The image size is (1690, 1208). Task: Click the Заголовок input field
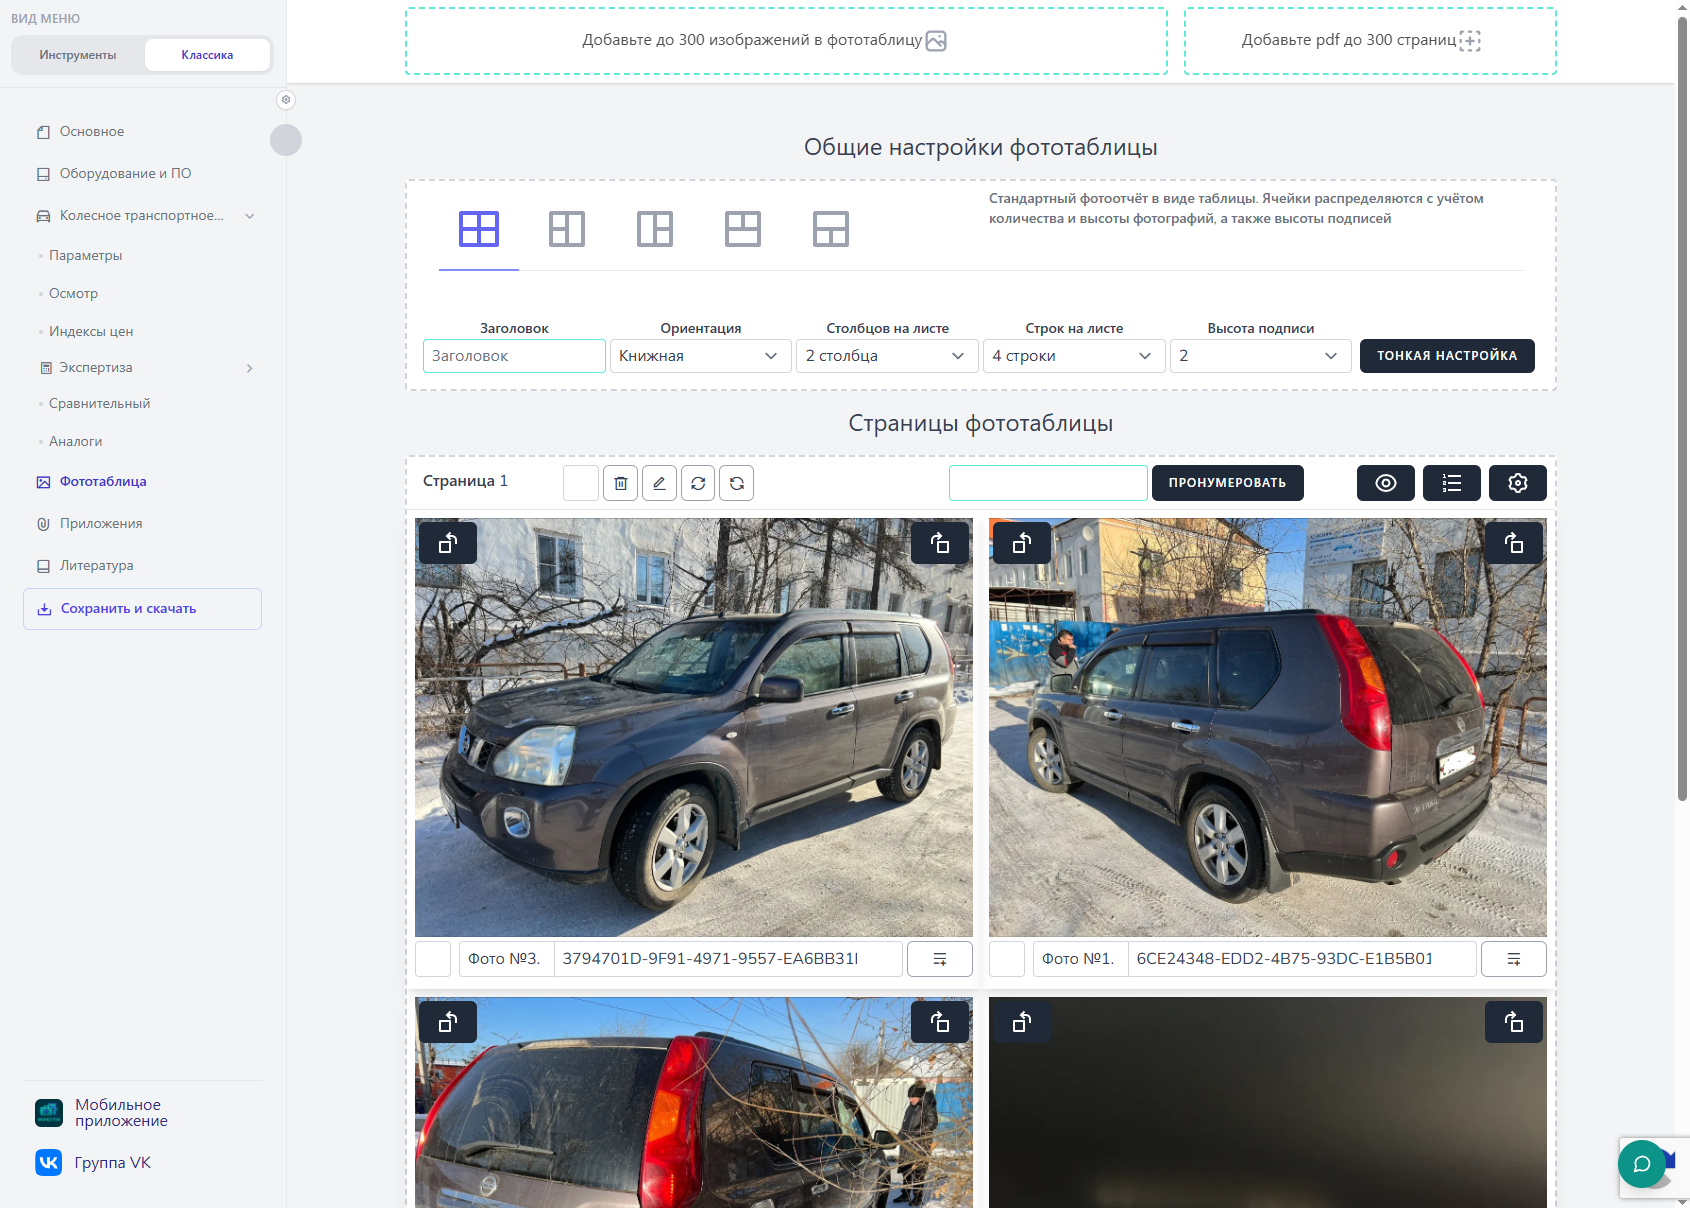point(514,356)
